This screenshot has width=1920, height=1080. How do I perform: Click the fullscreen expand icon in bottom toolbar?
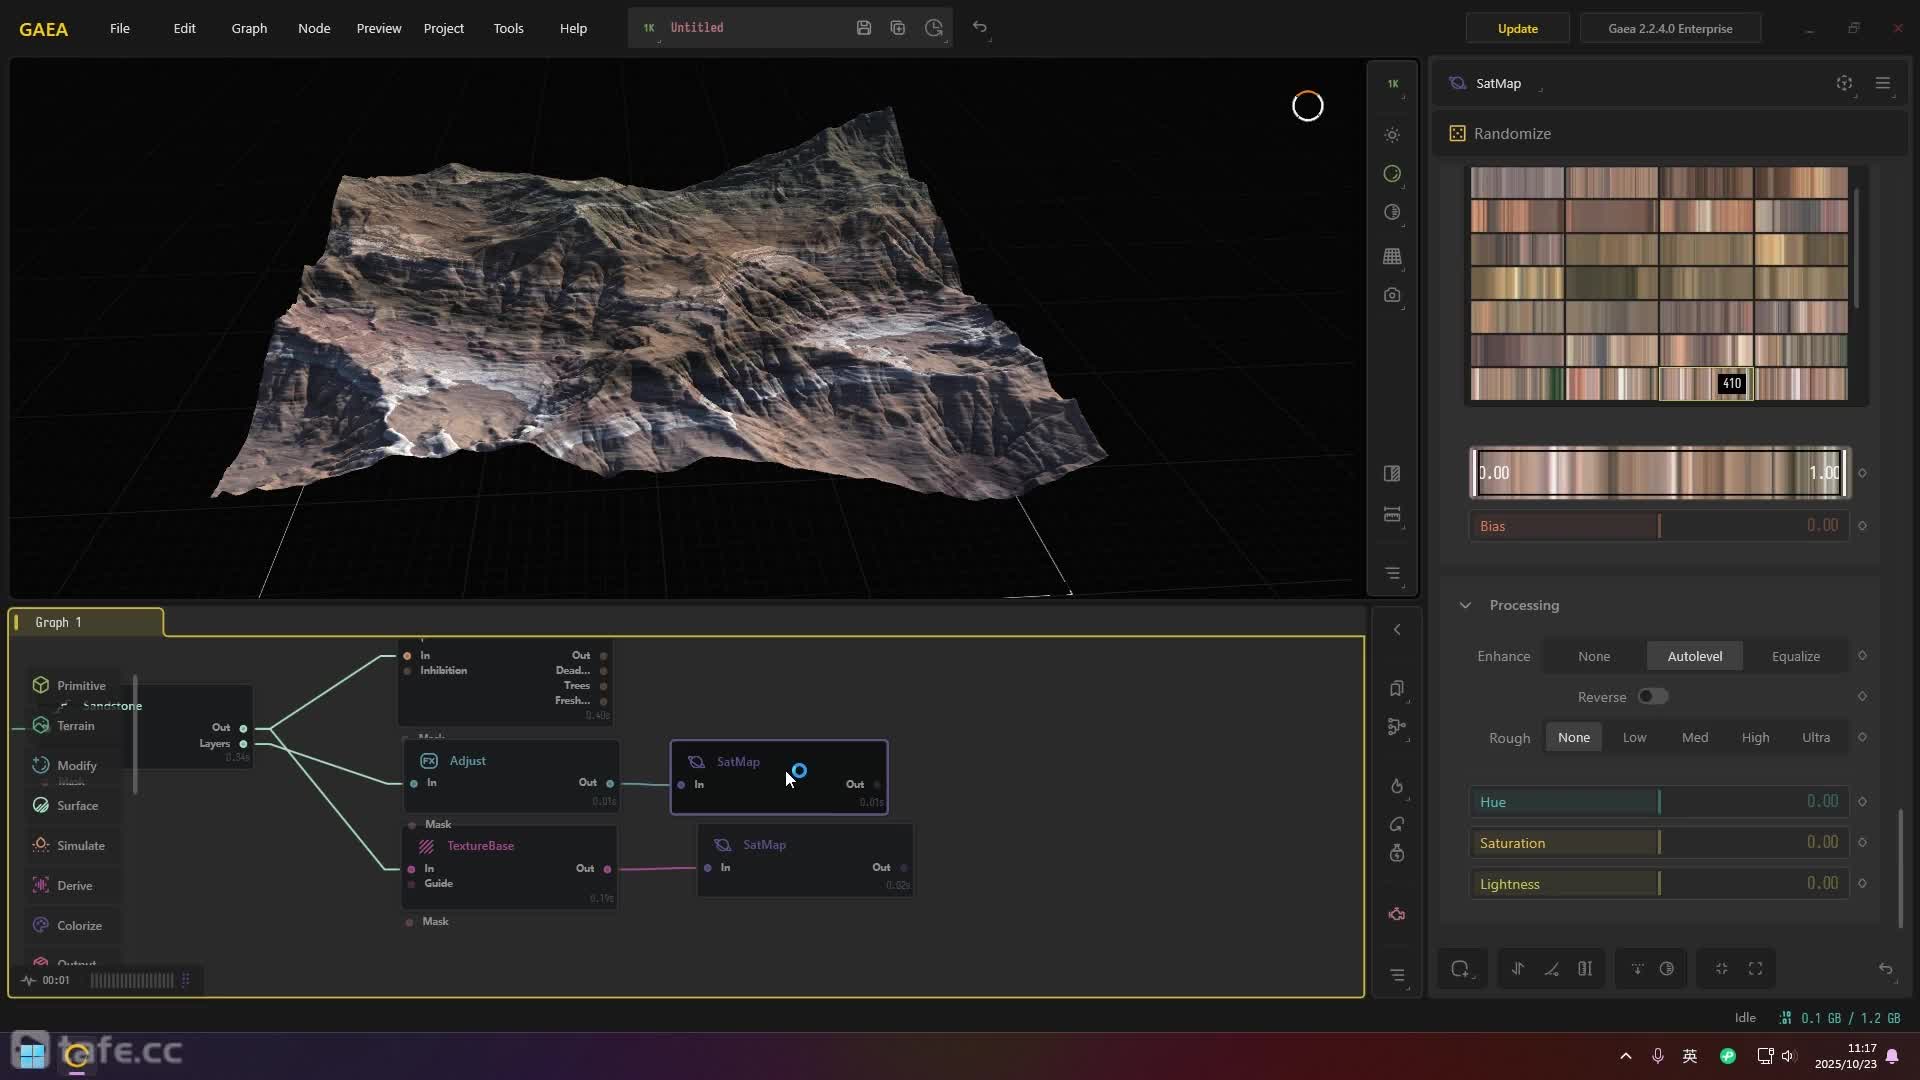(1755, 968)
